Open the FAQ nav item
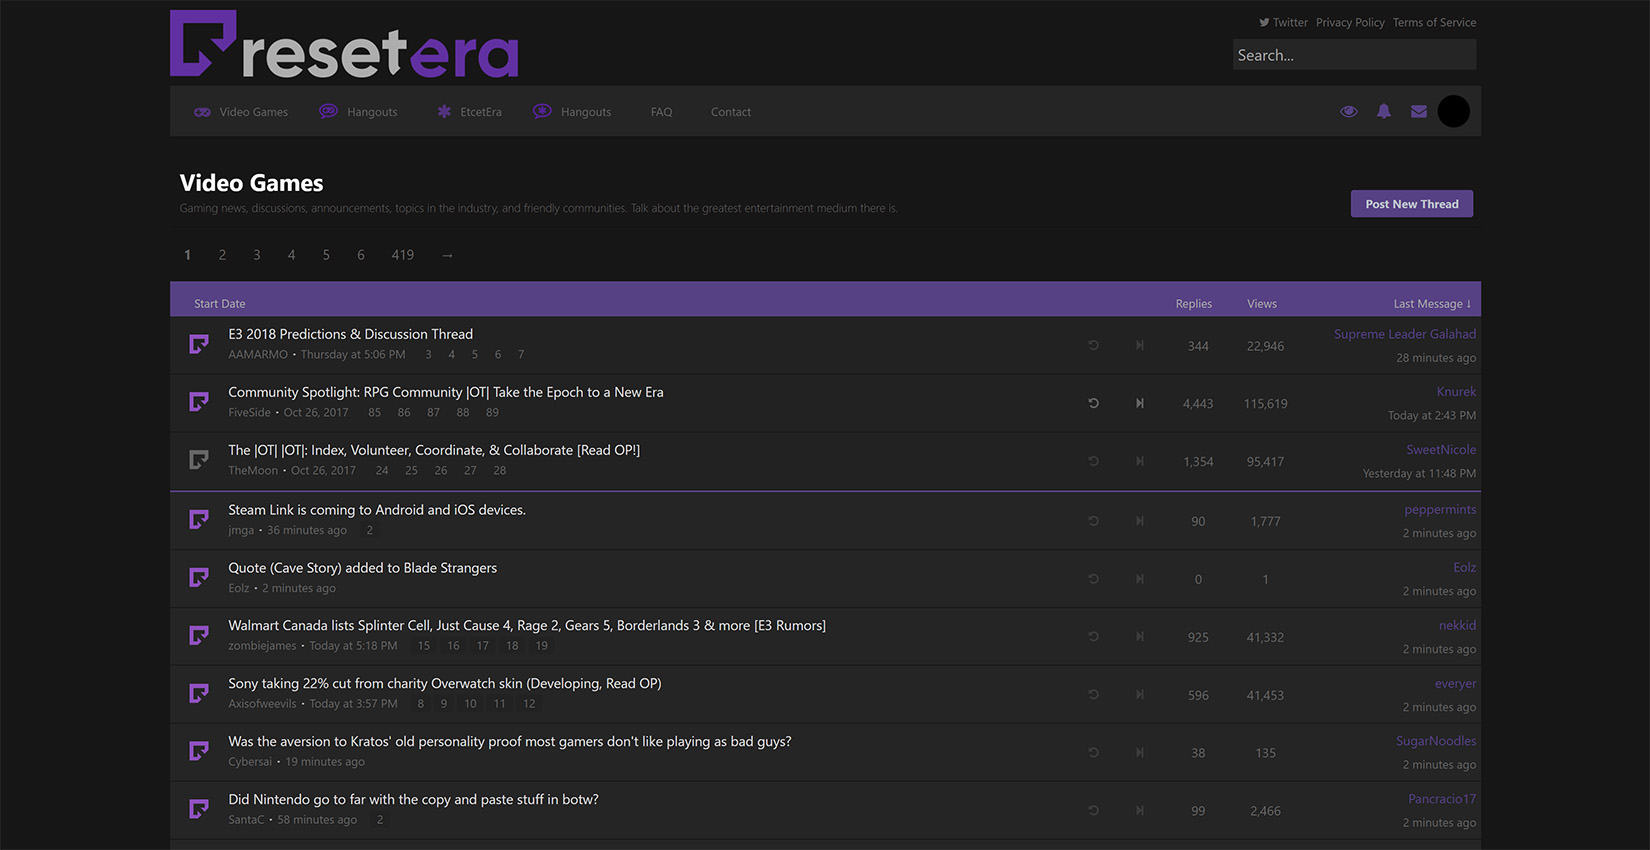This screenshot has height=850, width=1650. coord(661,112)
